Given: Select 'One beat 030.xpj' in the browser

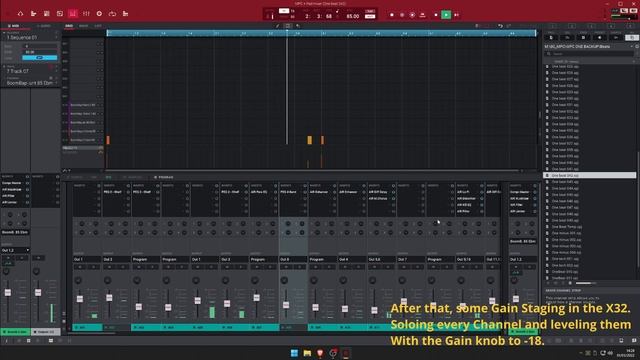Looking at the screenshot, I should 565,98.
